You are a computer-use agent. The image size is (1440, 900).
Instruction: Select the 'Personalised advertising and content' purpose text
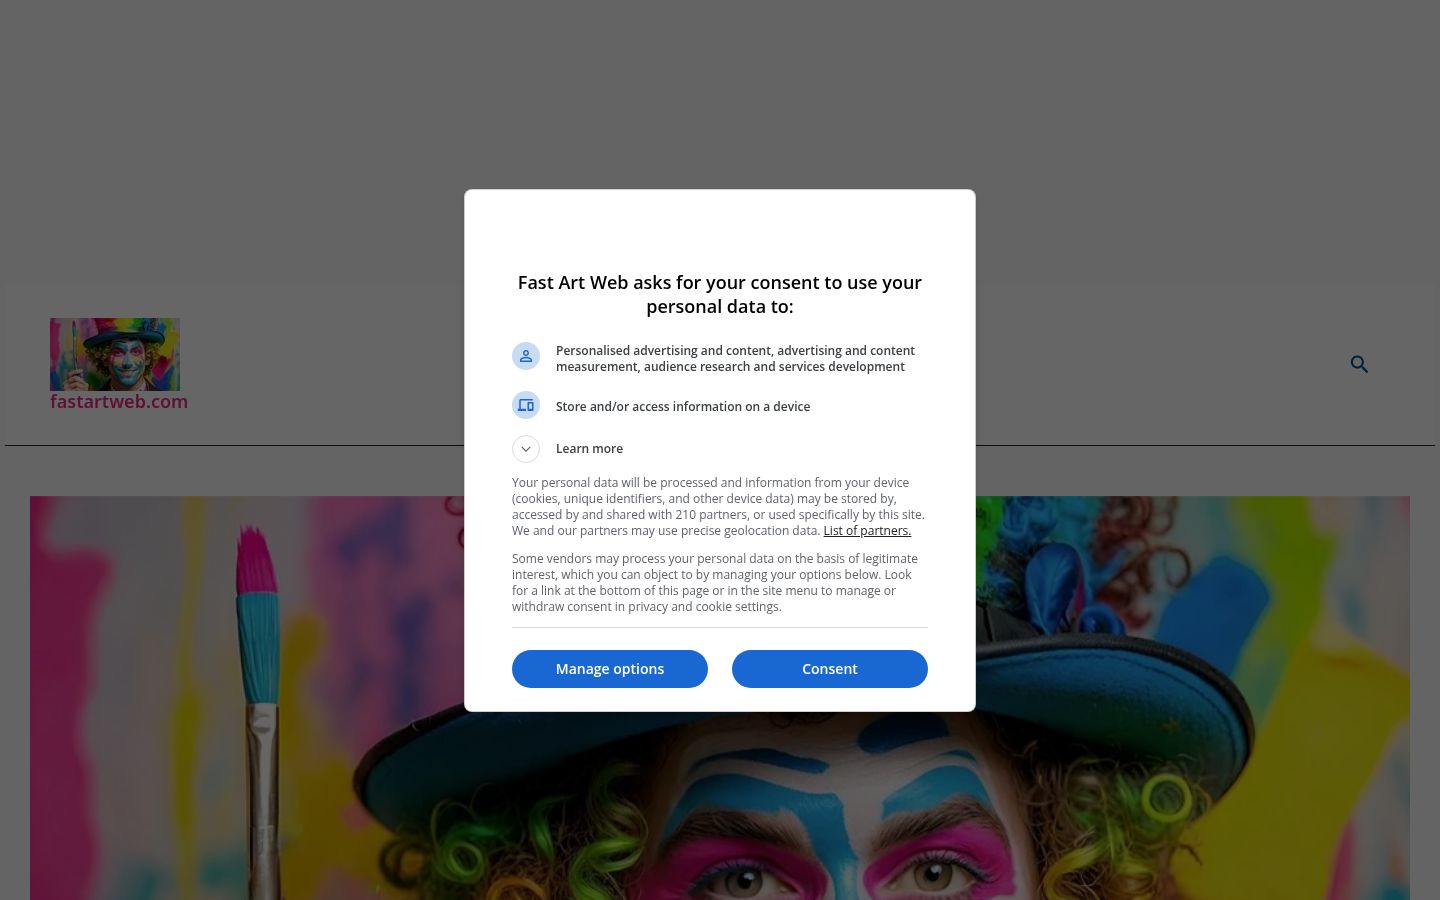tap(735, 359)
